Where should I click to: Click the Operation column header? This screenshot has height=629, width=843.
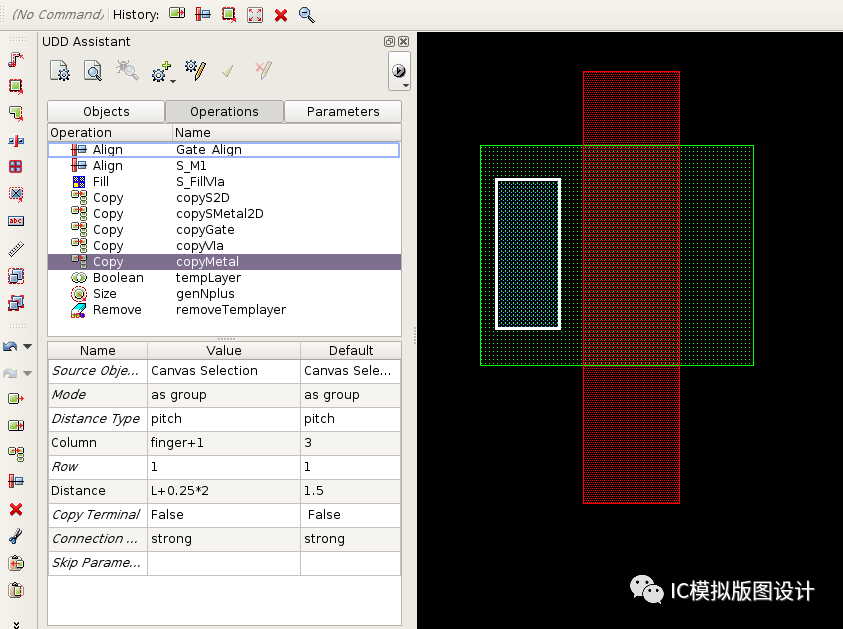110,133
